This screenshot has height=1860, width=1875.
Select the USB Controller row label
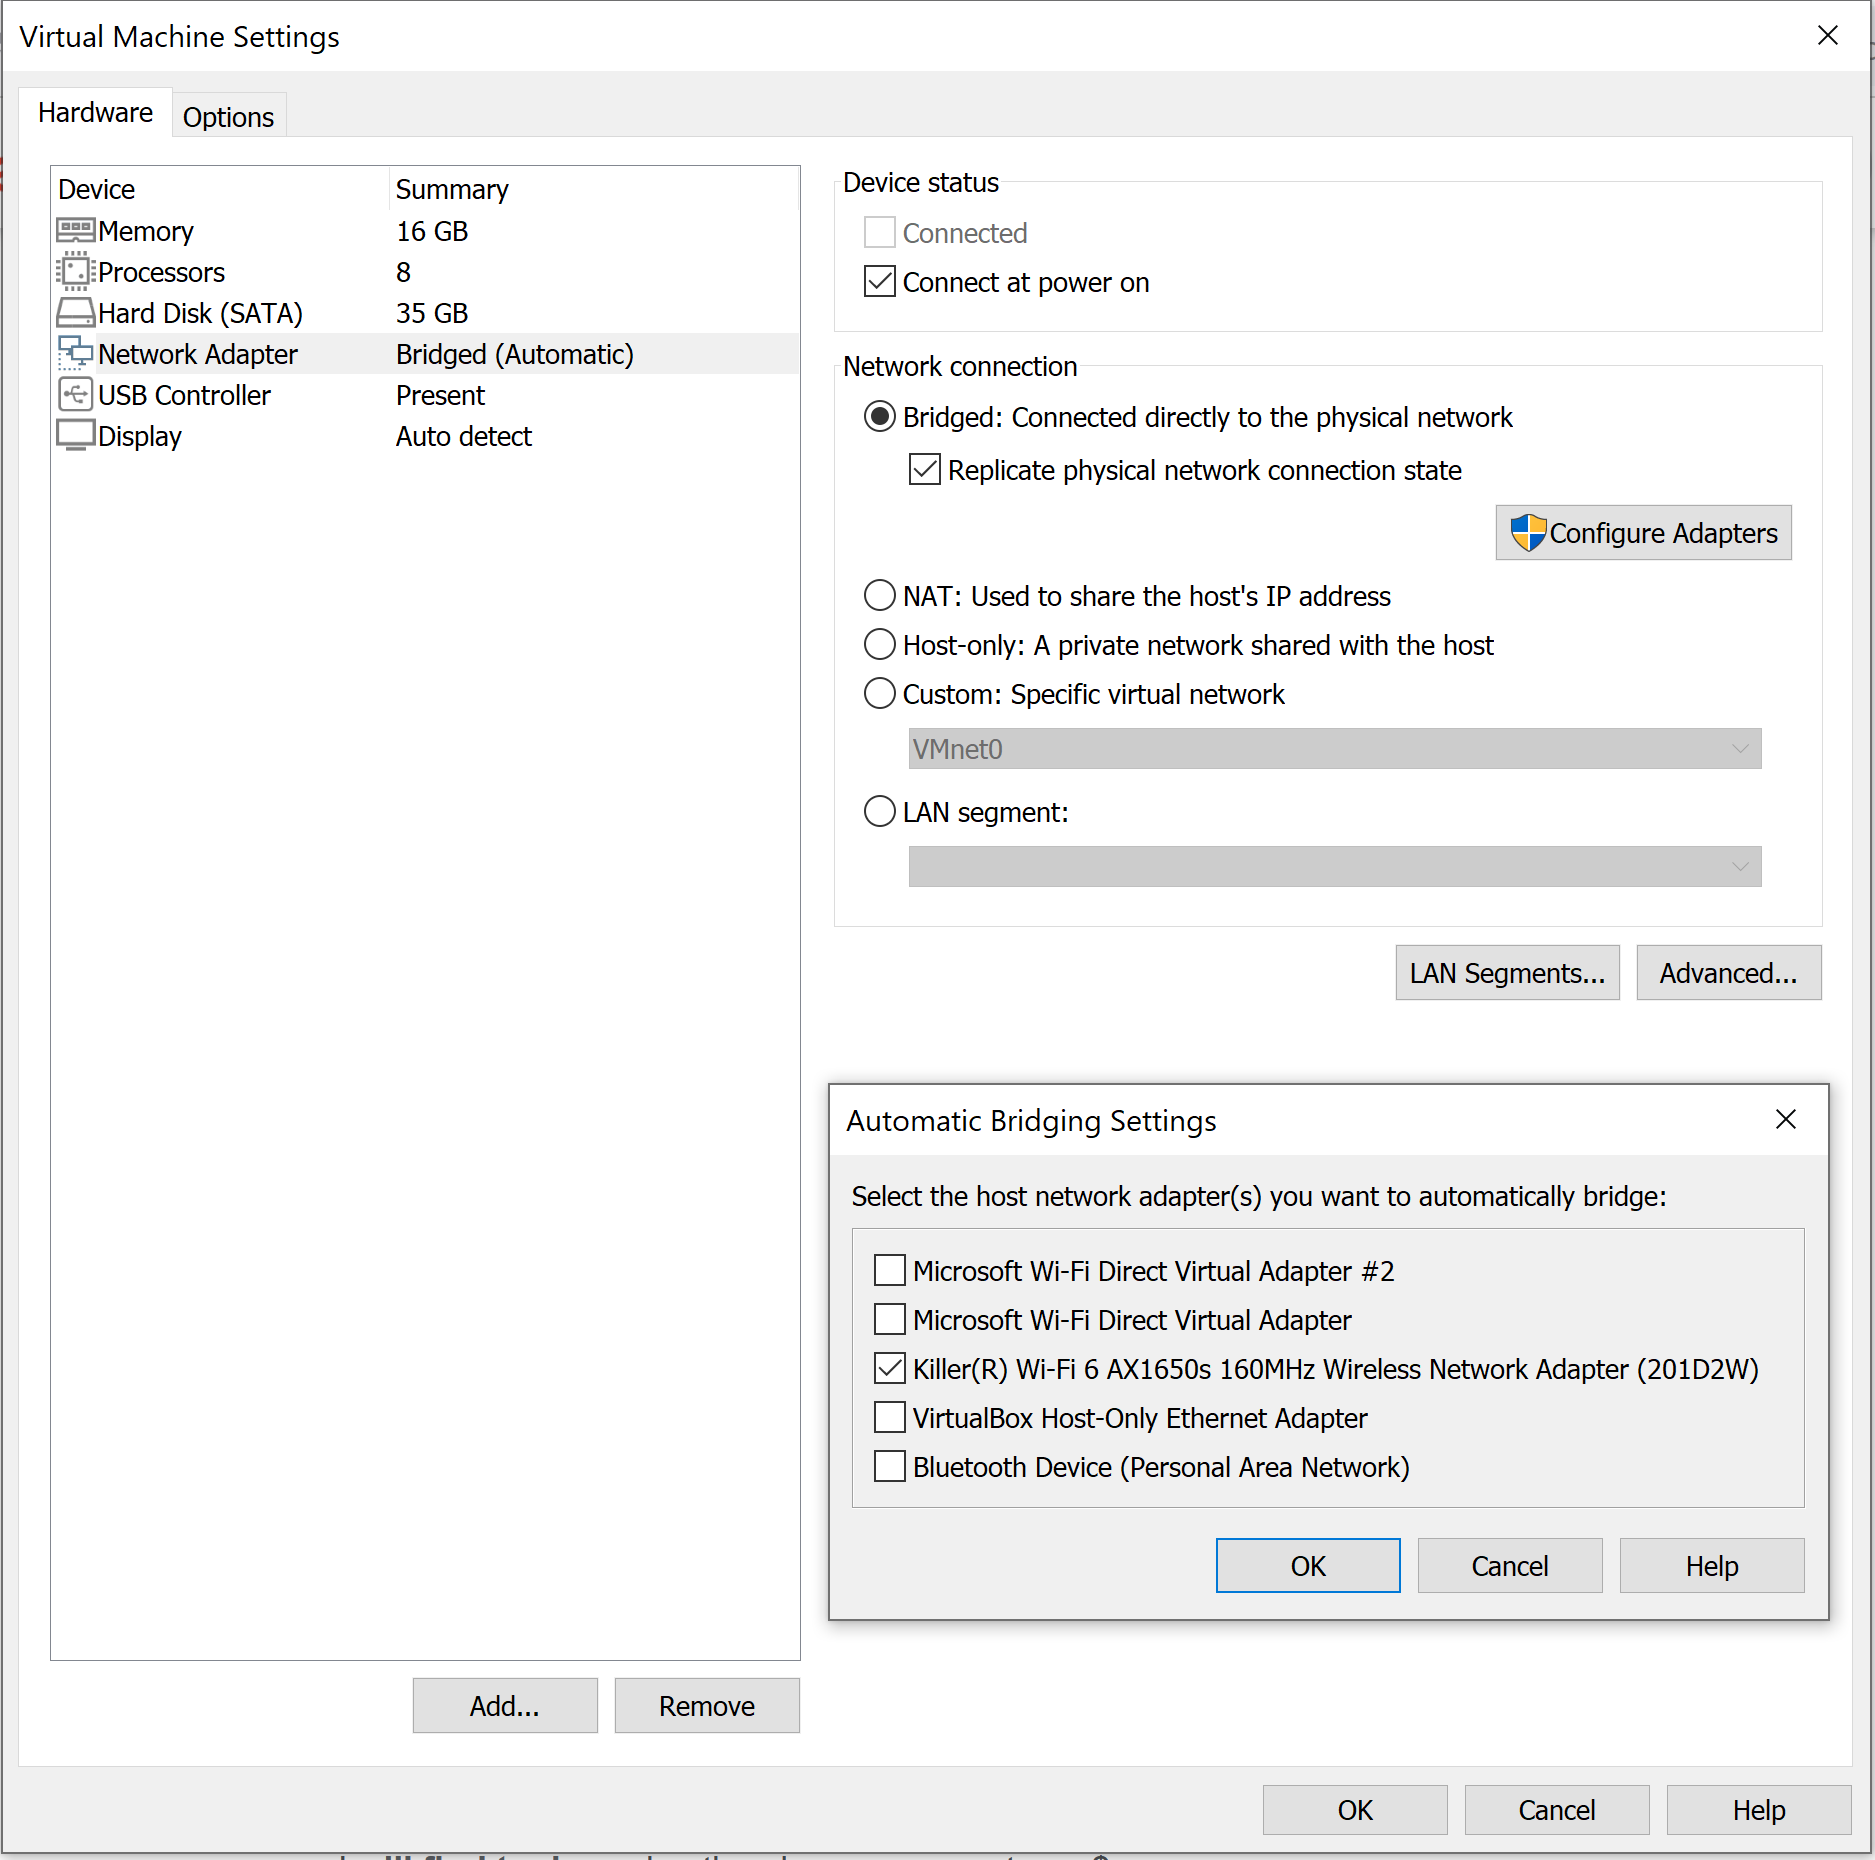184,395
